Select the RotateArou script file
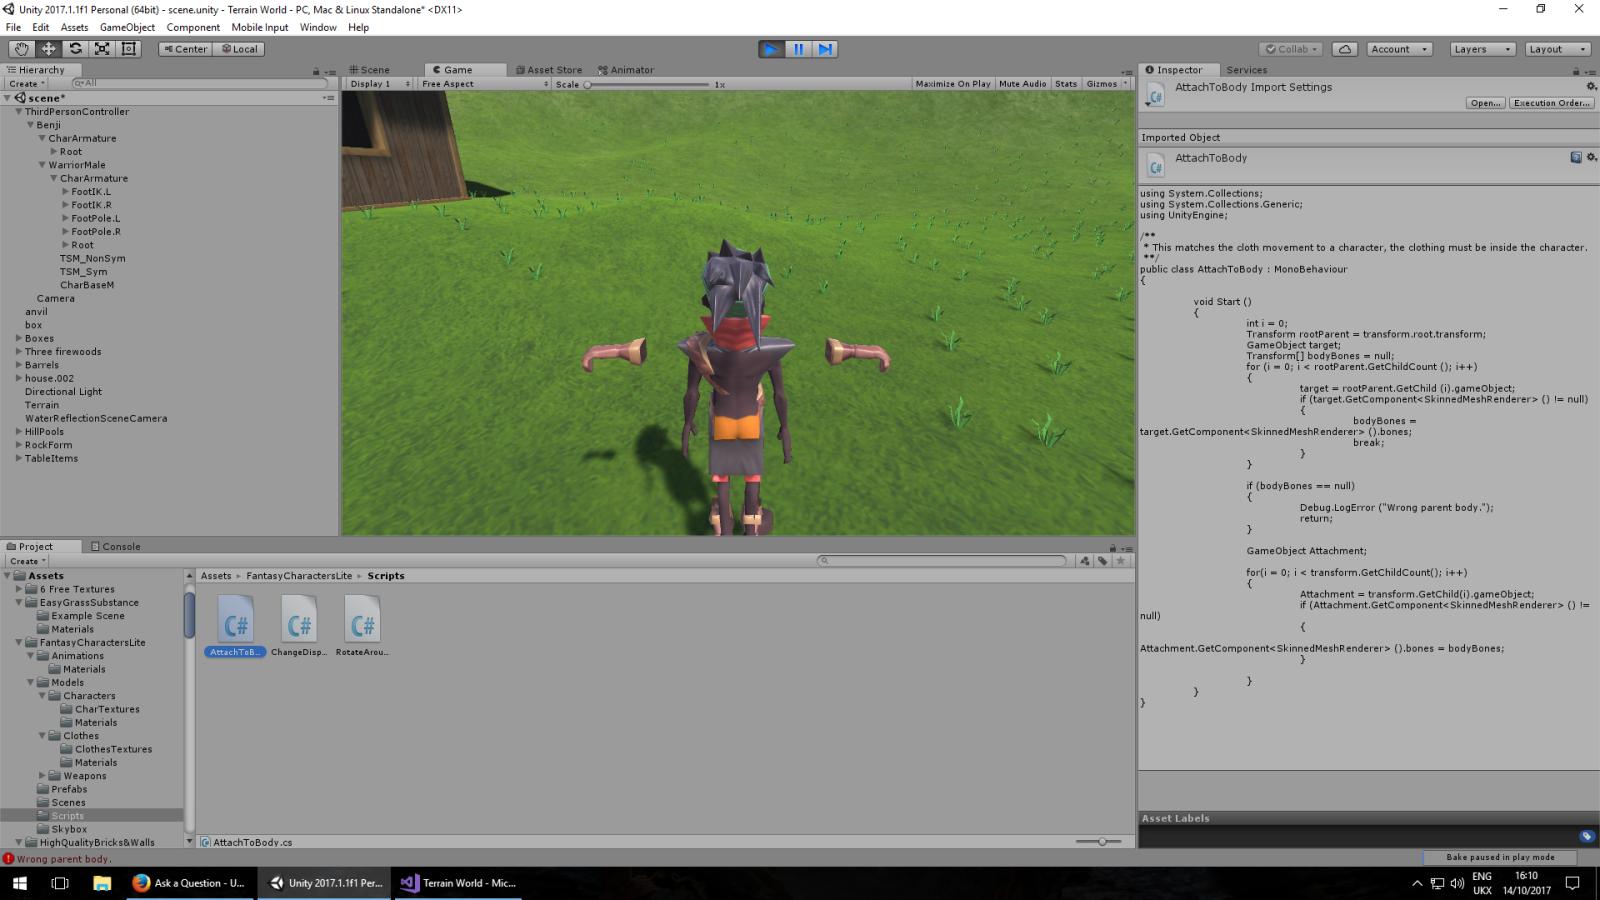The width and height of the screenshot is (1600, 900). coord(362,620)
